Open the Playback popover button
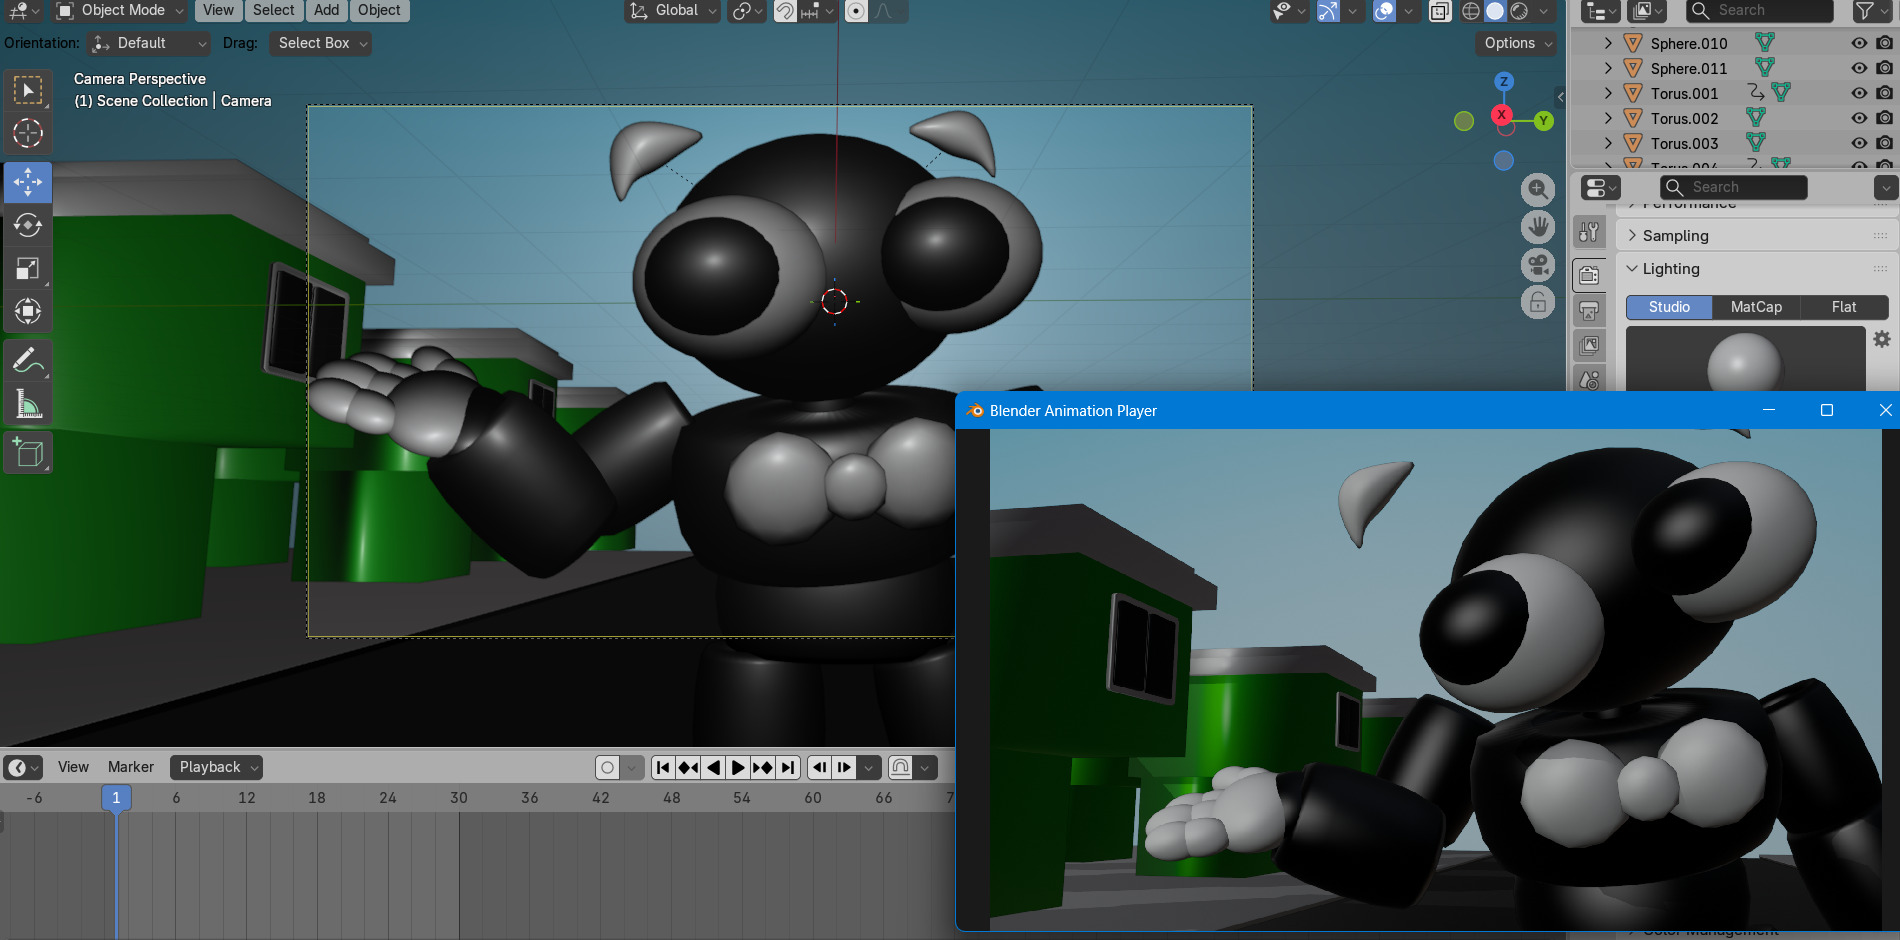Viewport: 1900px width, 940px height. (216, 767)
